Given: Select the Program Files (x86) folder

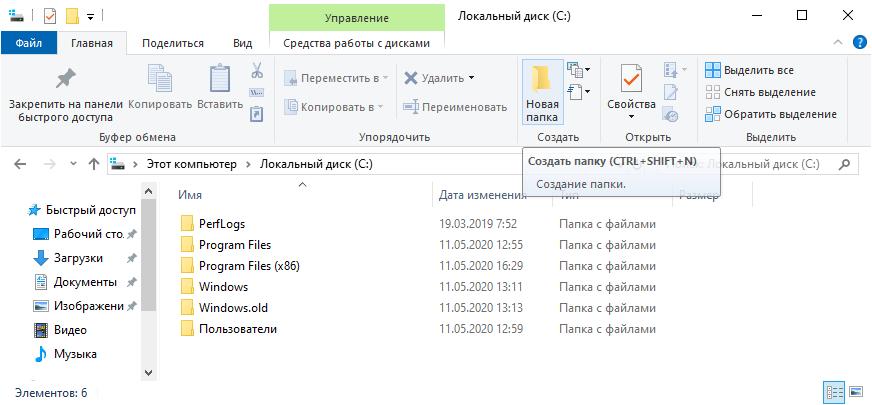Looking at the screenshot, I should click(x=249, y=266).
